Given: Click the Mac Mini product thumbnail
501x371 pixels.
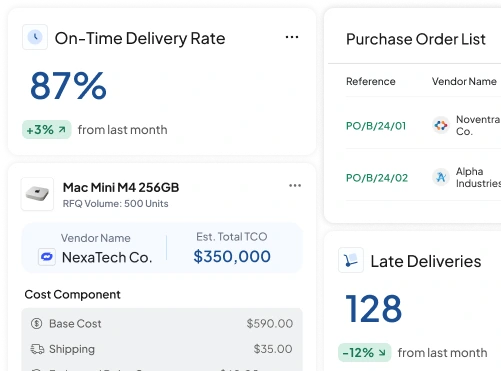Looking at the screenshot, I should (37, 194).
